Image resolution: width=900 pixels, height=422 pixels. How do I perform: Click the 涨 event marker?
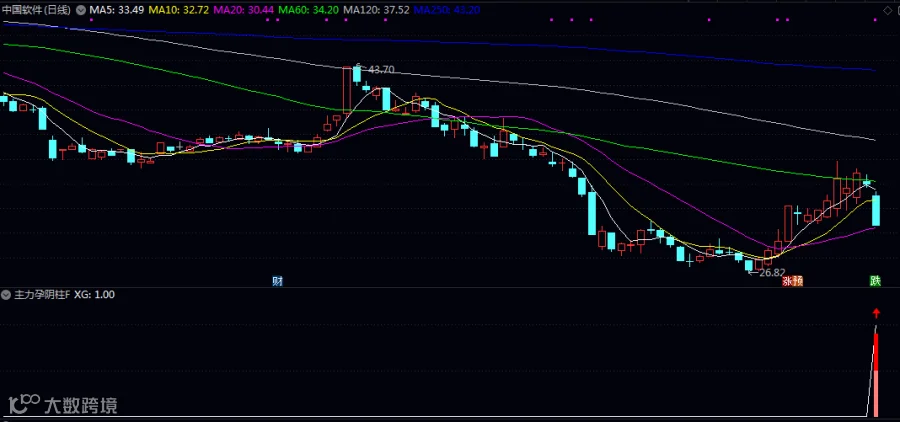[787, 281]
